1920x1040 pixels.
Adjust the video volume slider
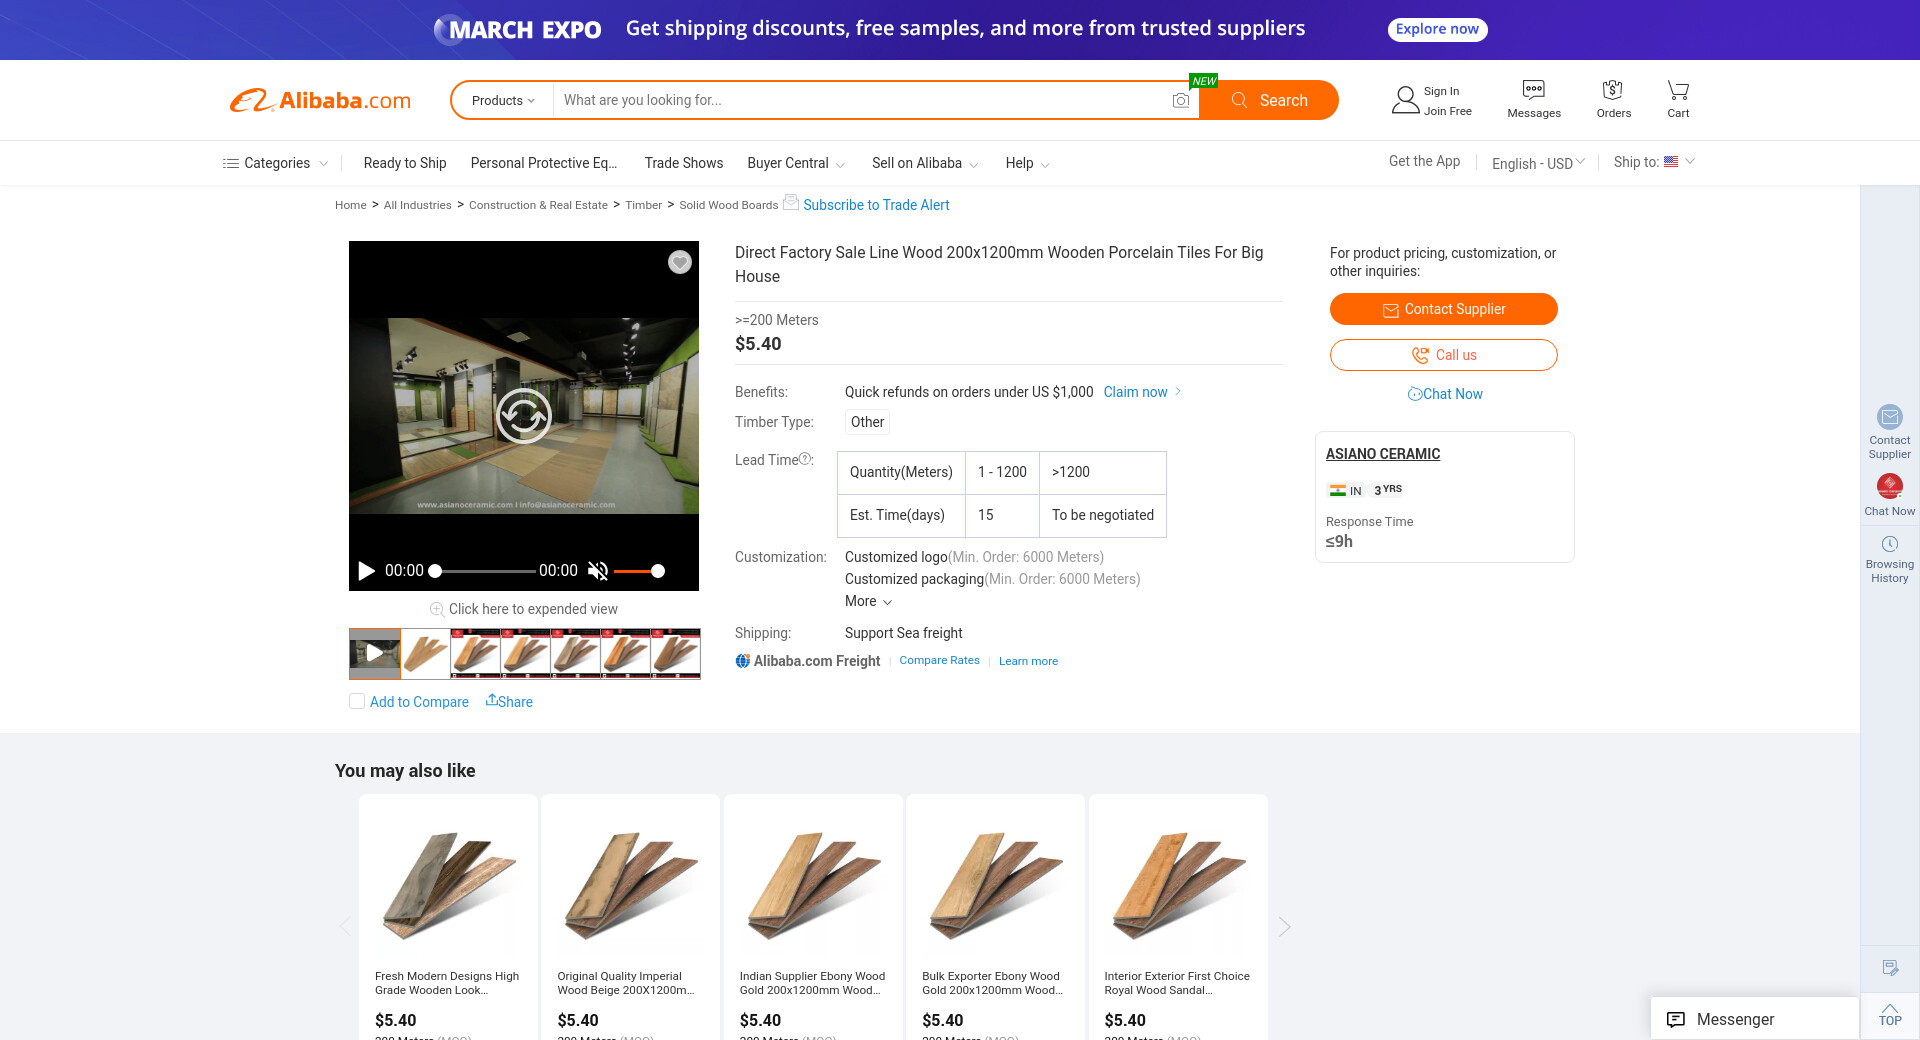point(638,571)
